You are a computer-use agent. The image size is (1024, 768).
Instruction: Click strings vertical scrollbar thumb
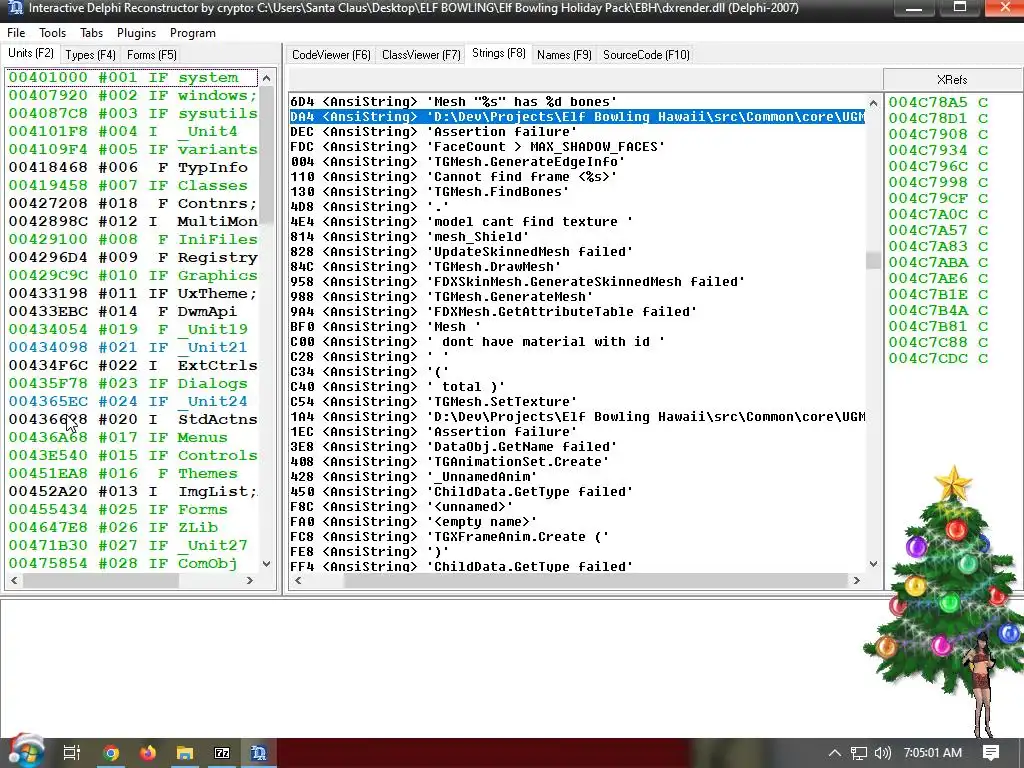click(x=873, y=261)
